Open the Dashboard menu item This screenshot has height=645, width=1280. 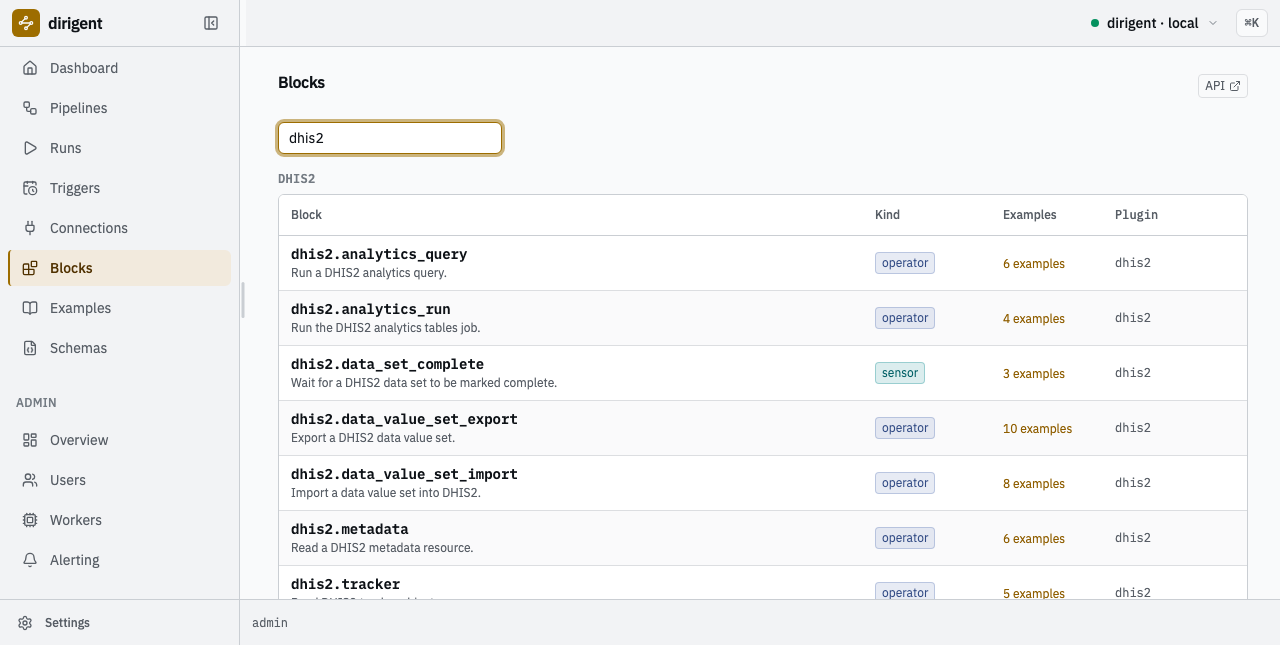point(119,68)
